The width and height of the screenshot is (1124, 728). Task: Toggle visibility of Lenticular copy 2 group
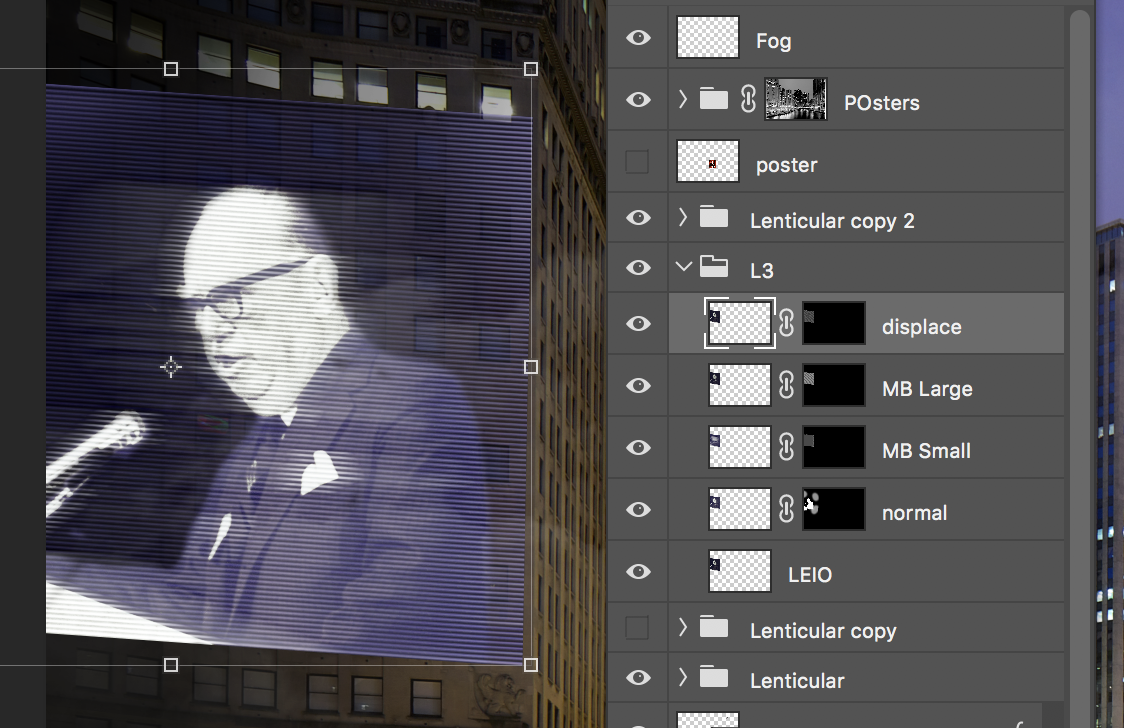(x=638, y=217)
